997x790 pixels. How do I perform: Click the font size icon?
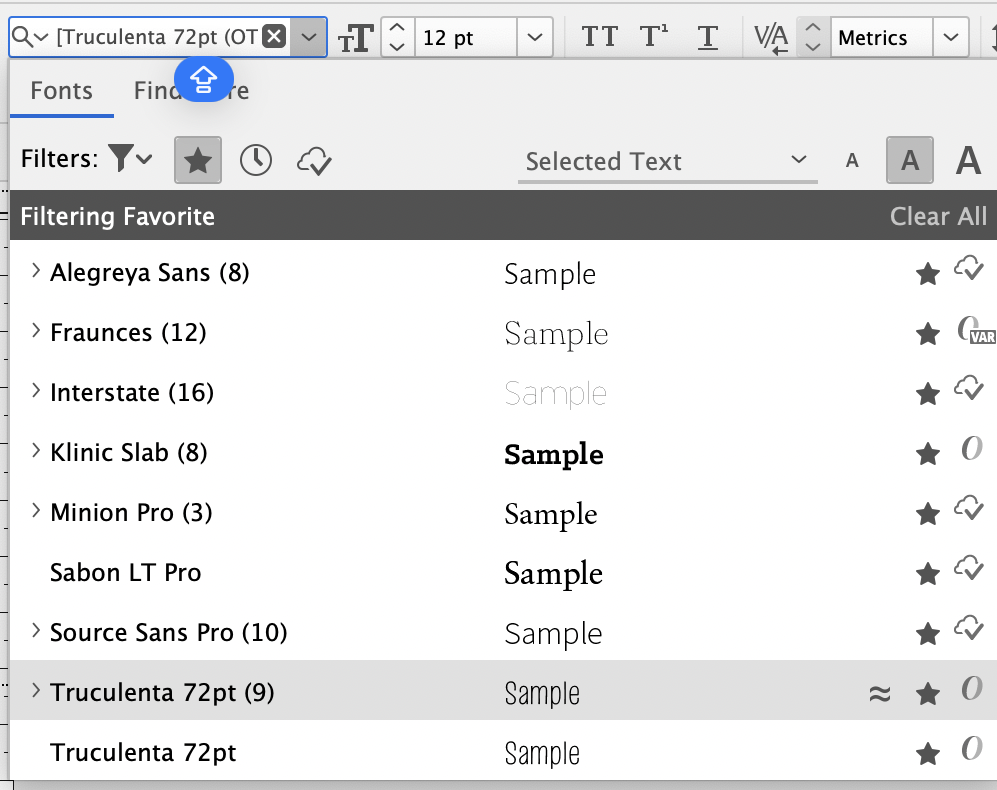(355, 38)
